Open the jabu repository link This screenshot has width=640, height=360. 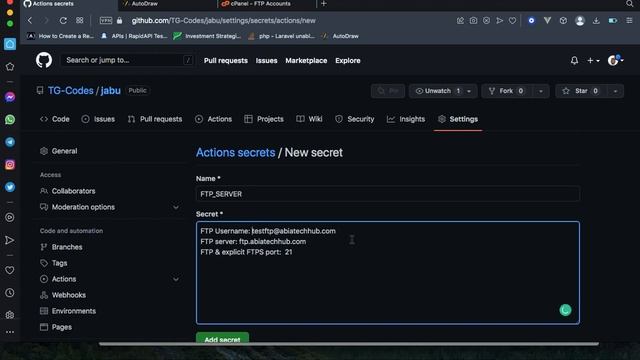tap(111, 91)
